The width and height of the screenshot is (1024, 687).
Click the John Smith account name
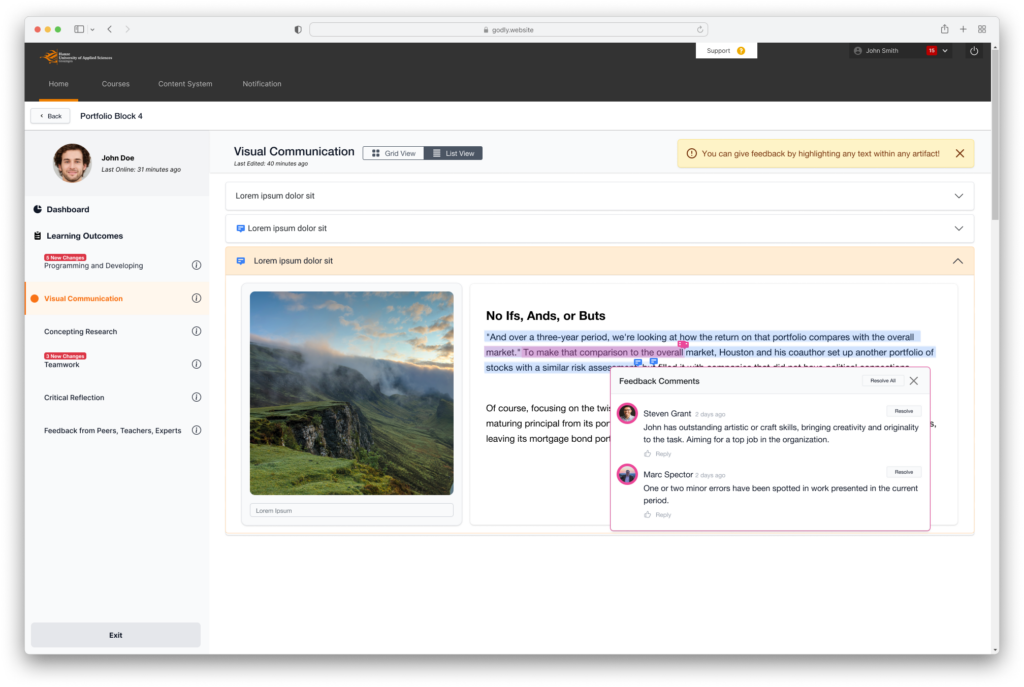tap(882, 51)
